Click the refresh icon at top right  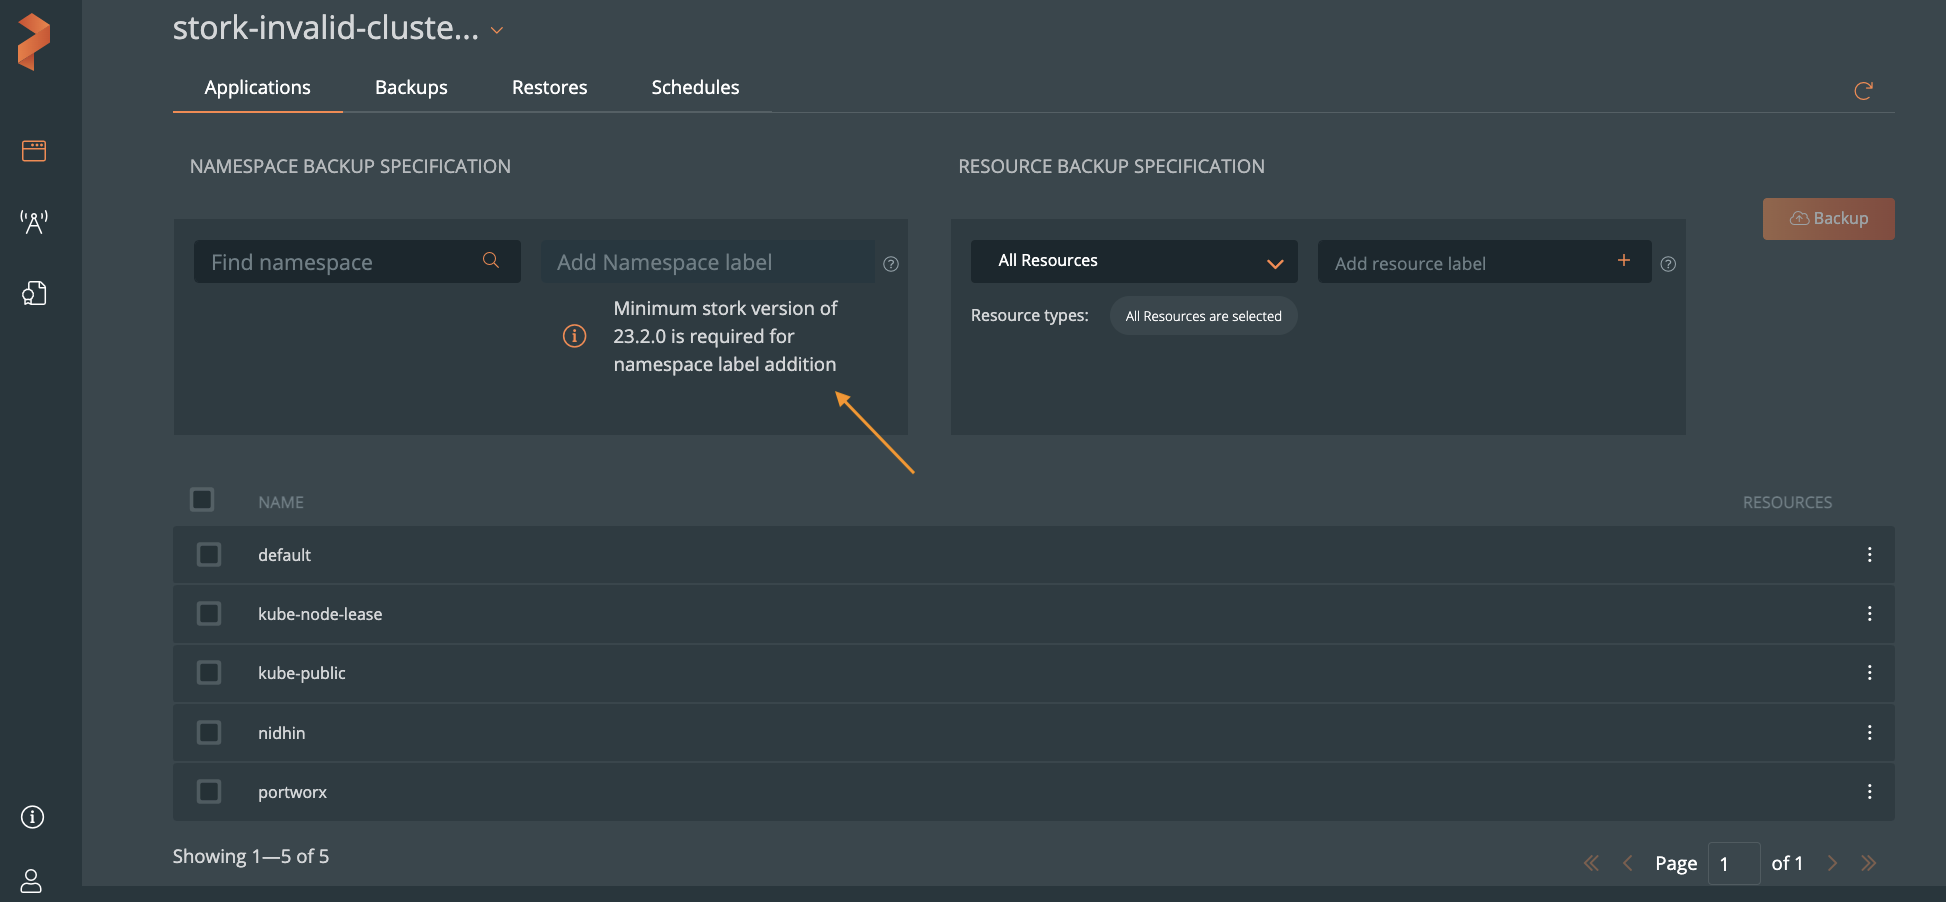pyautogui.click(x=1863, y=91)
